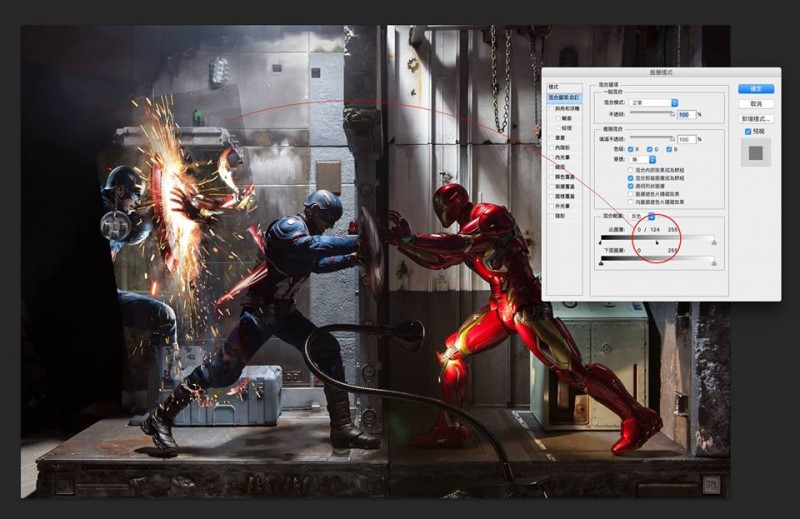800x519 pixels.
Task: Open the 混合模式 blend mode dropdown
Action: (654, 103)
